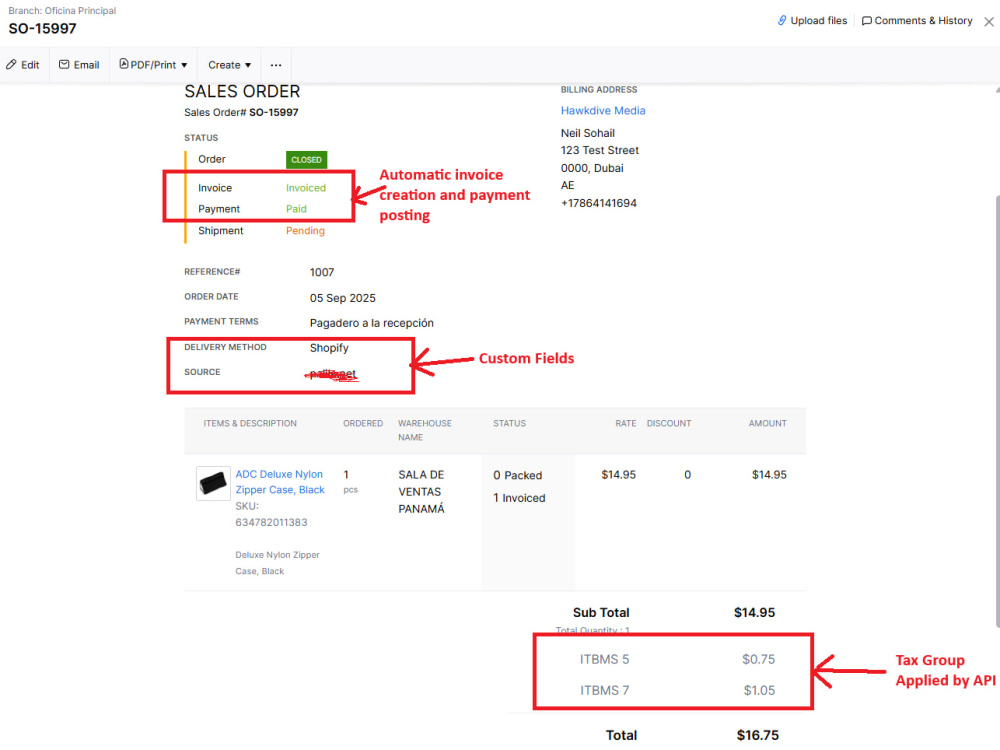The height and width of the screenshot is (750, 1000).
Task: Click the black zipper case product thumbnail
Action: tap(213, 483)
